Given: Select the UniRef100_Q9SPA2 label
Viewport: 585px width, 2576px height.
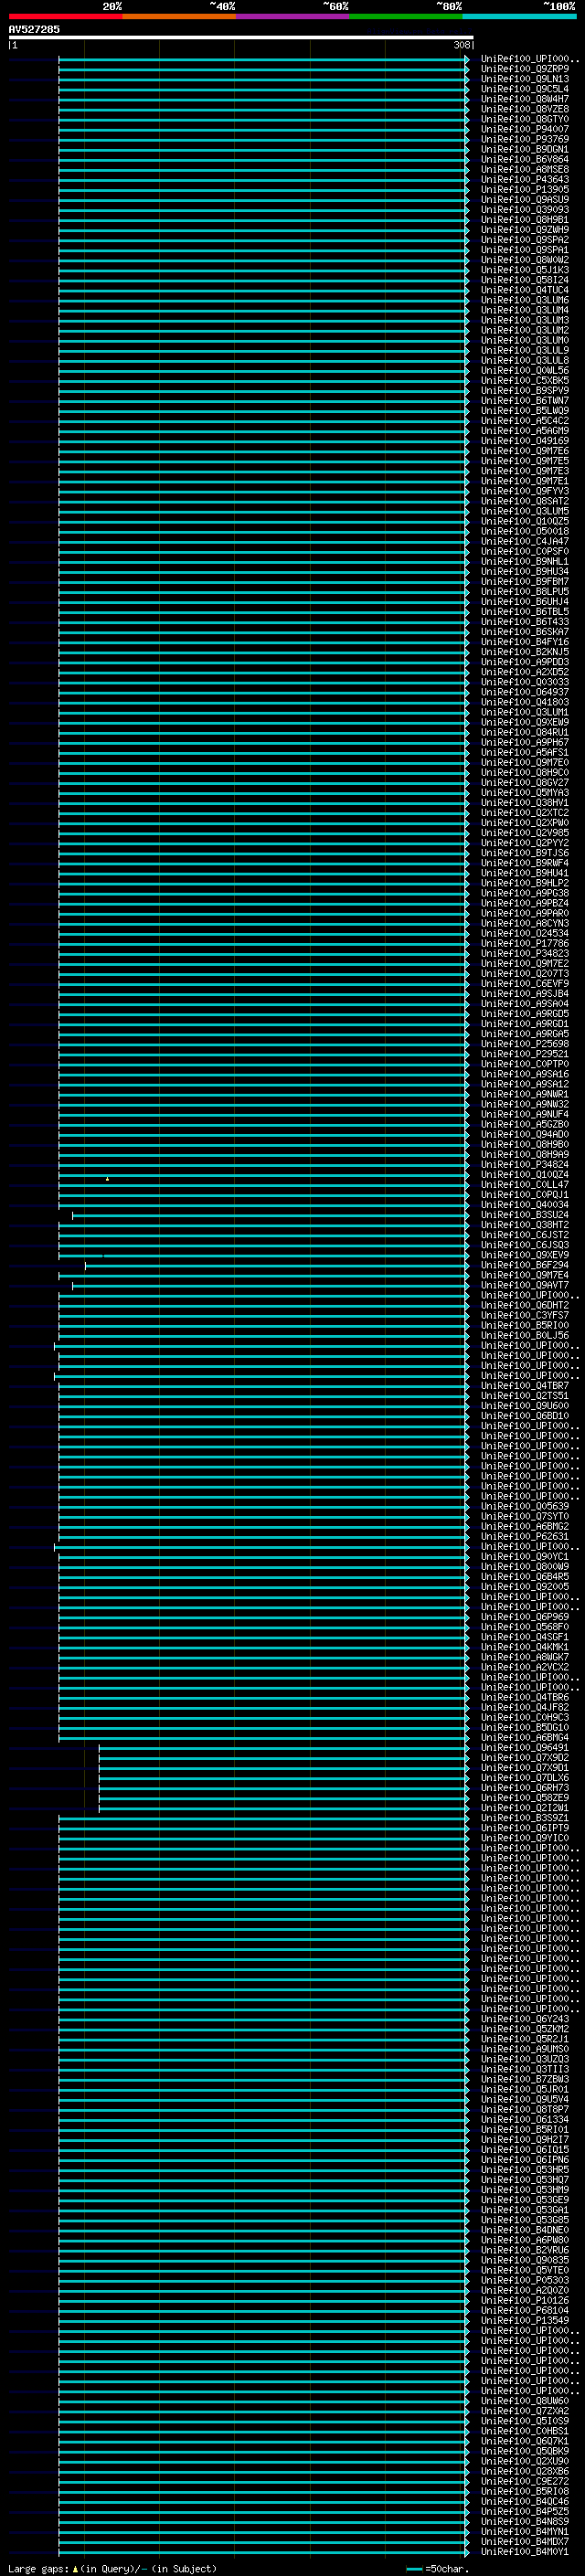Looking at the screenshot, I should [x=525, y=240].
